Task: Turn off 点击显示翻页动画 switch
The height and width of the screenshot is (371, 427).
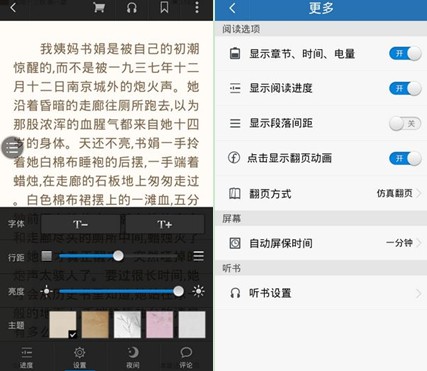Action: pyautogui.click(x=405, y=158)
